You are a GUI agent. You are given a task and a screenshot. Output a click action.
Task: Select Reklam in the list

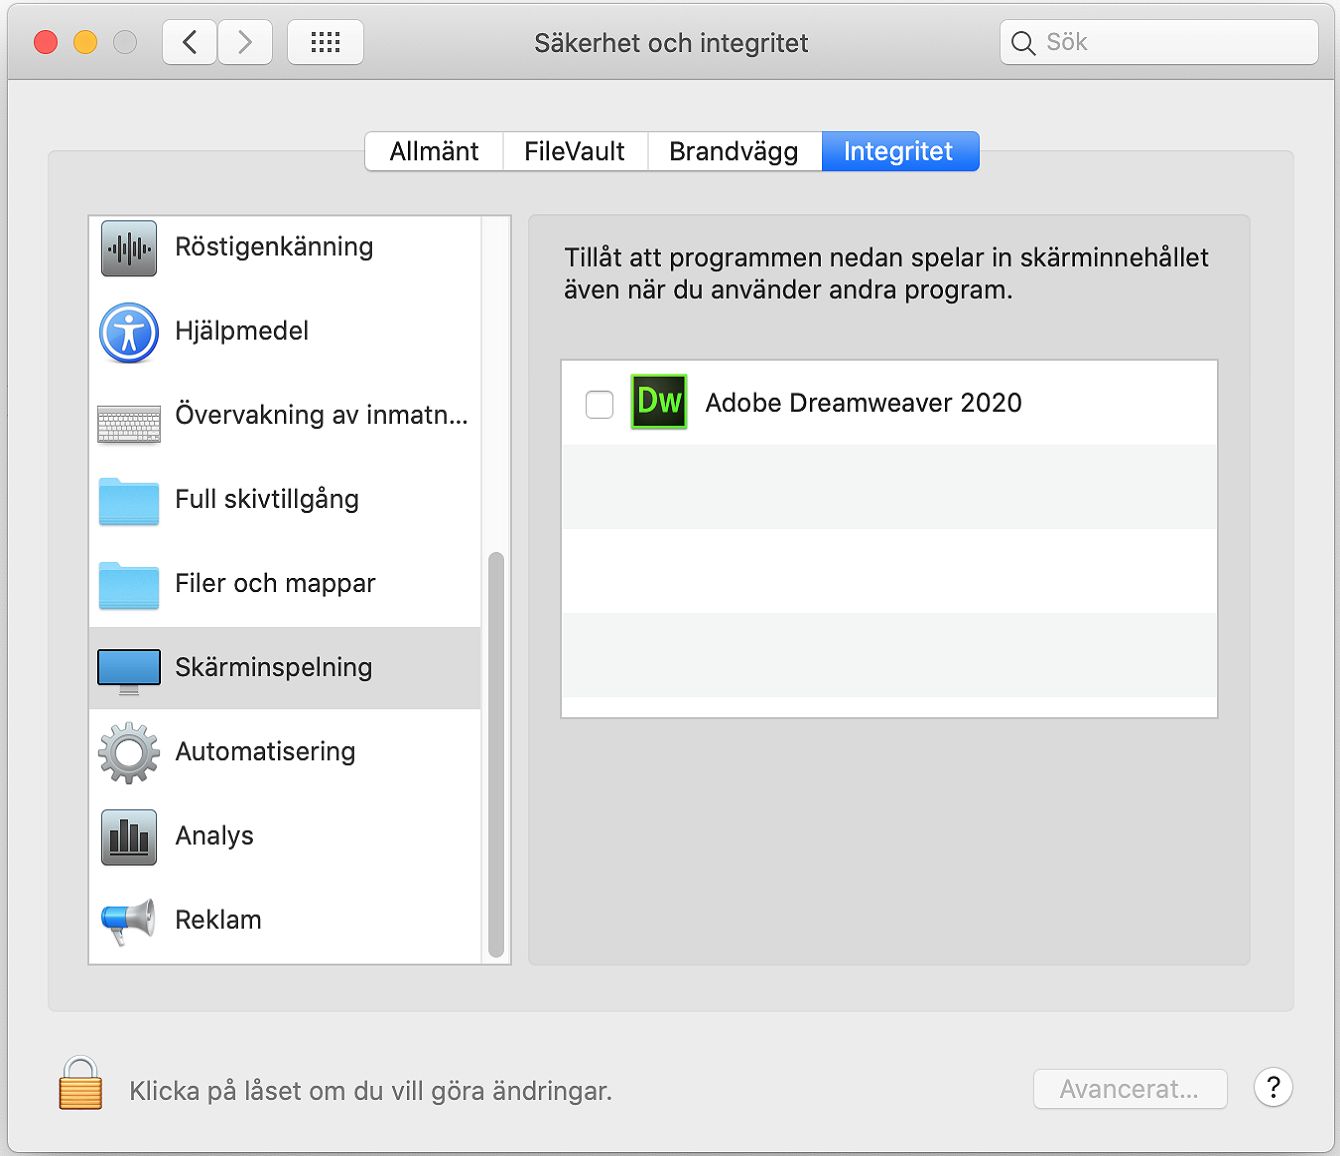coord(285,920)
